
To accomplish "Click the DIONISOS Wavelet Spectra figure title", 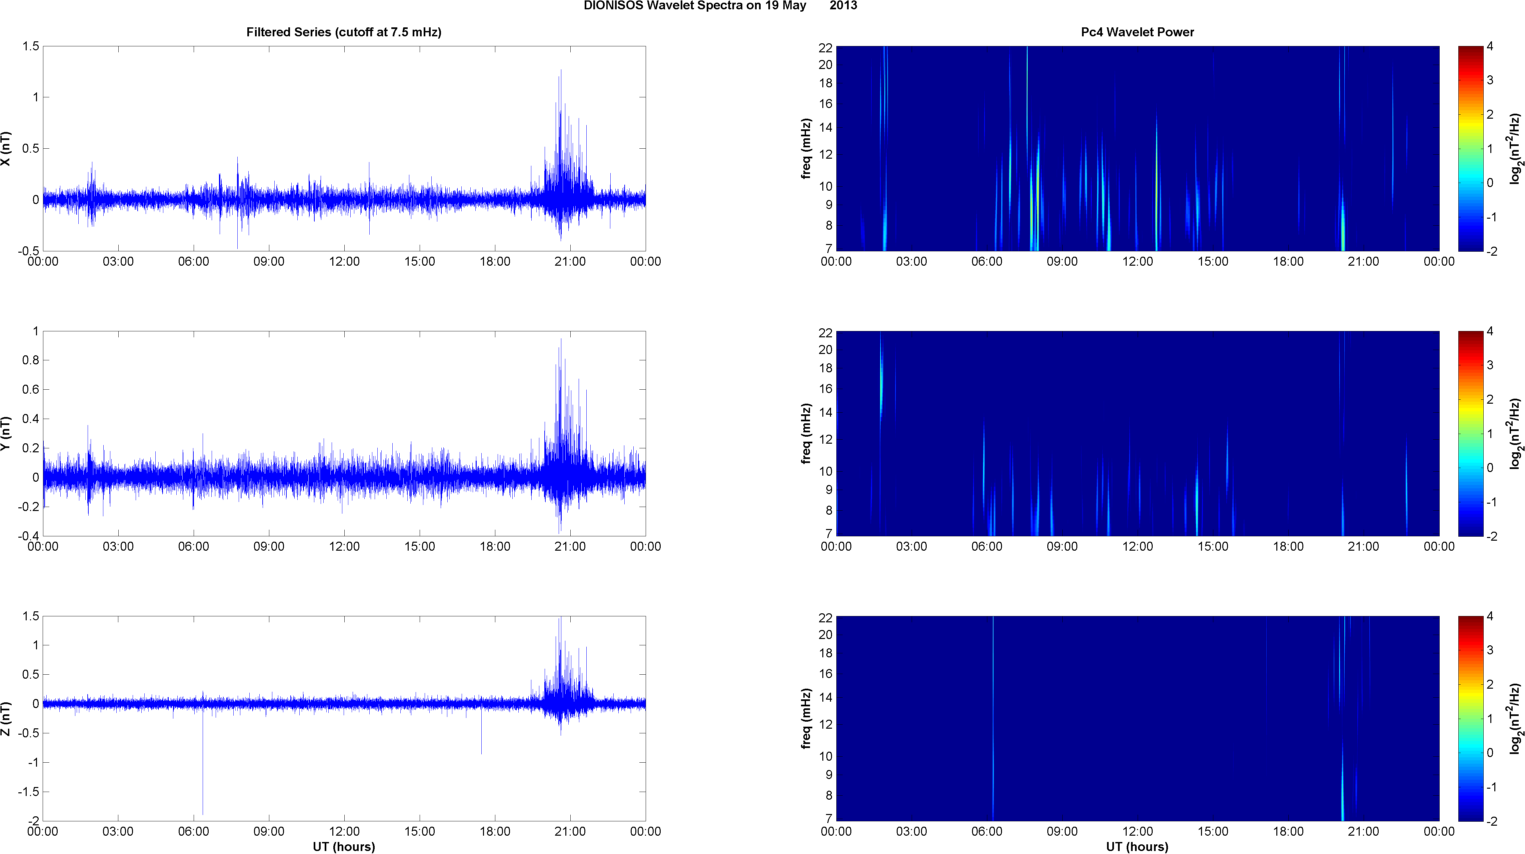I will point(720,6).
